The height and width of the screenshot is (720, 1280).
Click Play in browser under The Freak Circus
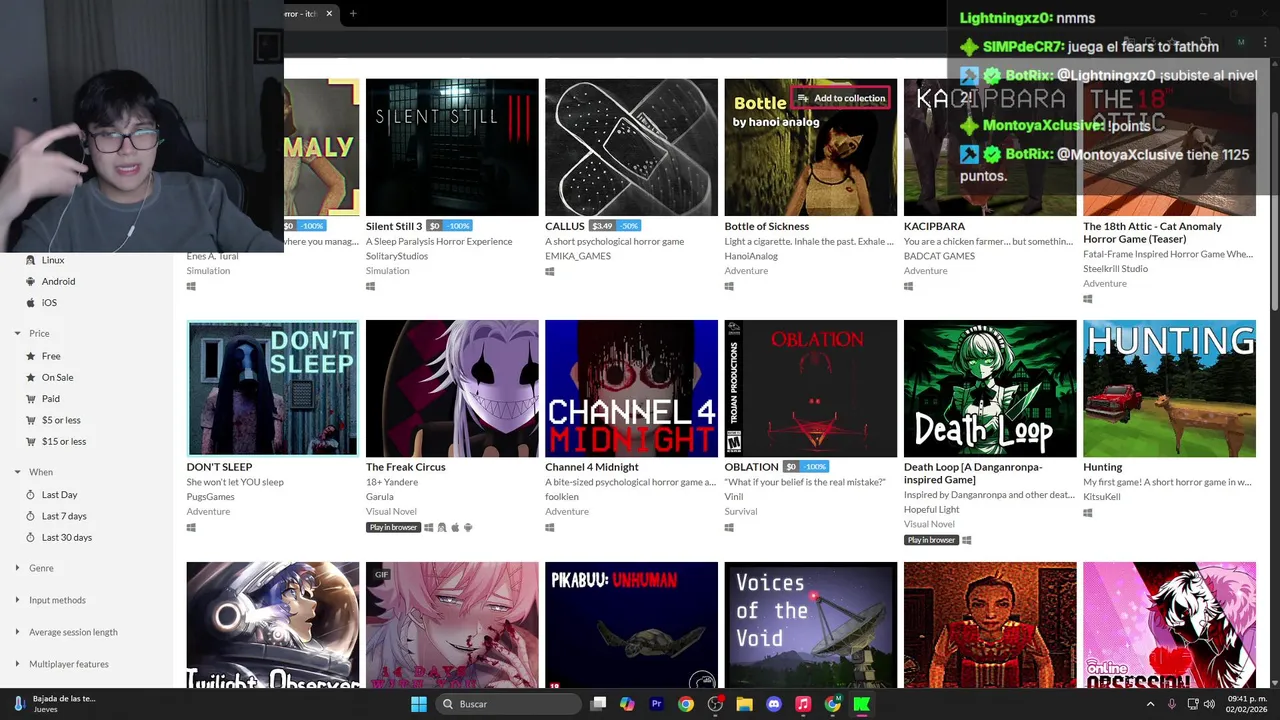(x=393, y=527)
